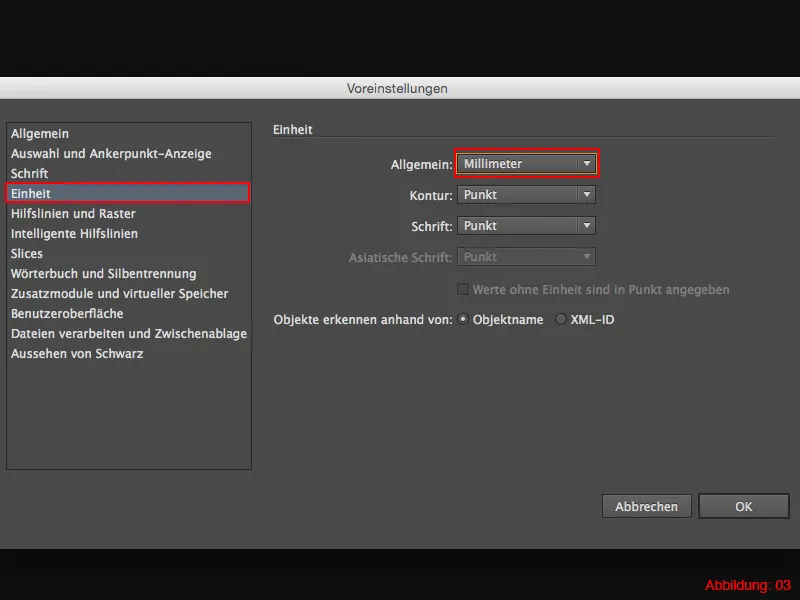Select the Einheit category
Viewport: 800px width, 600px height.
tap(129, 193)
